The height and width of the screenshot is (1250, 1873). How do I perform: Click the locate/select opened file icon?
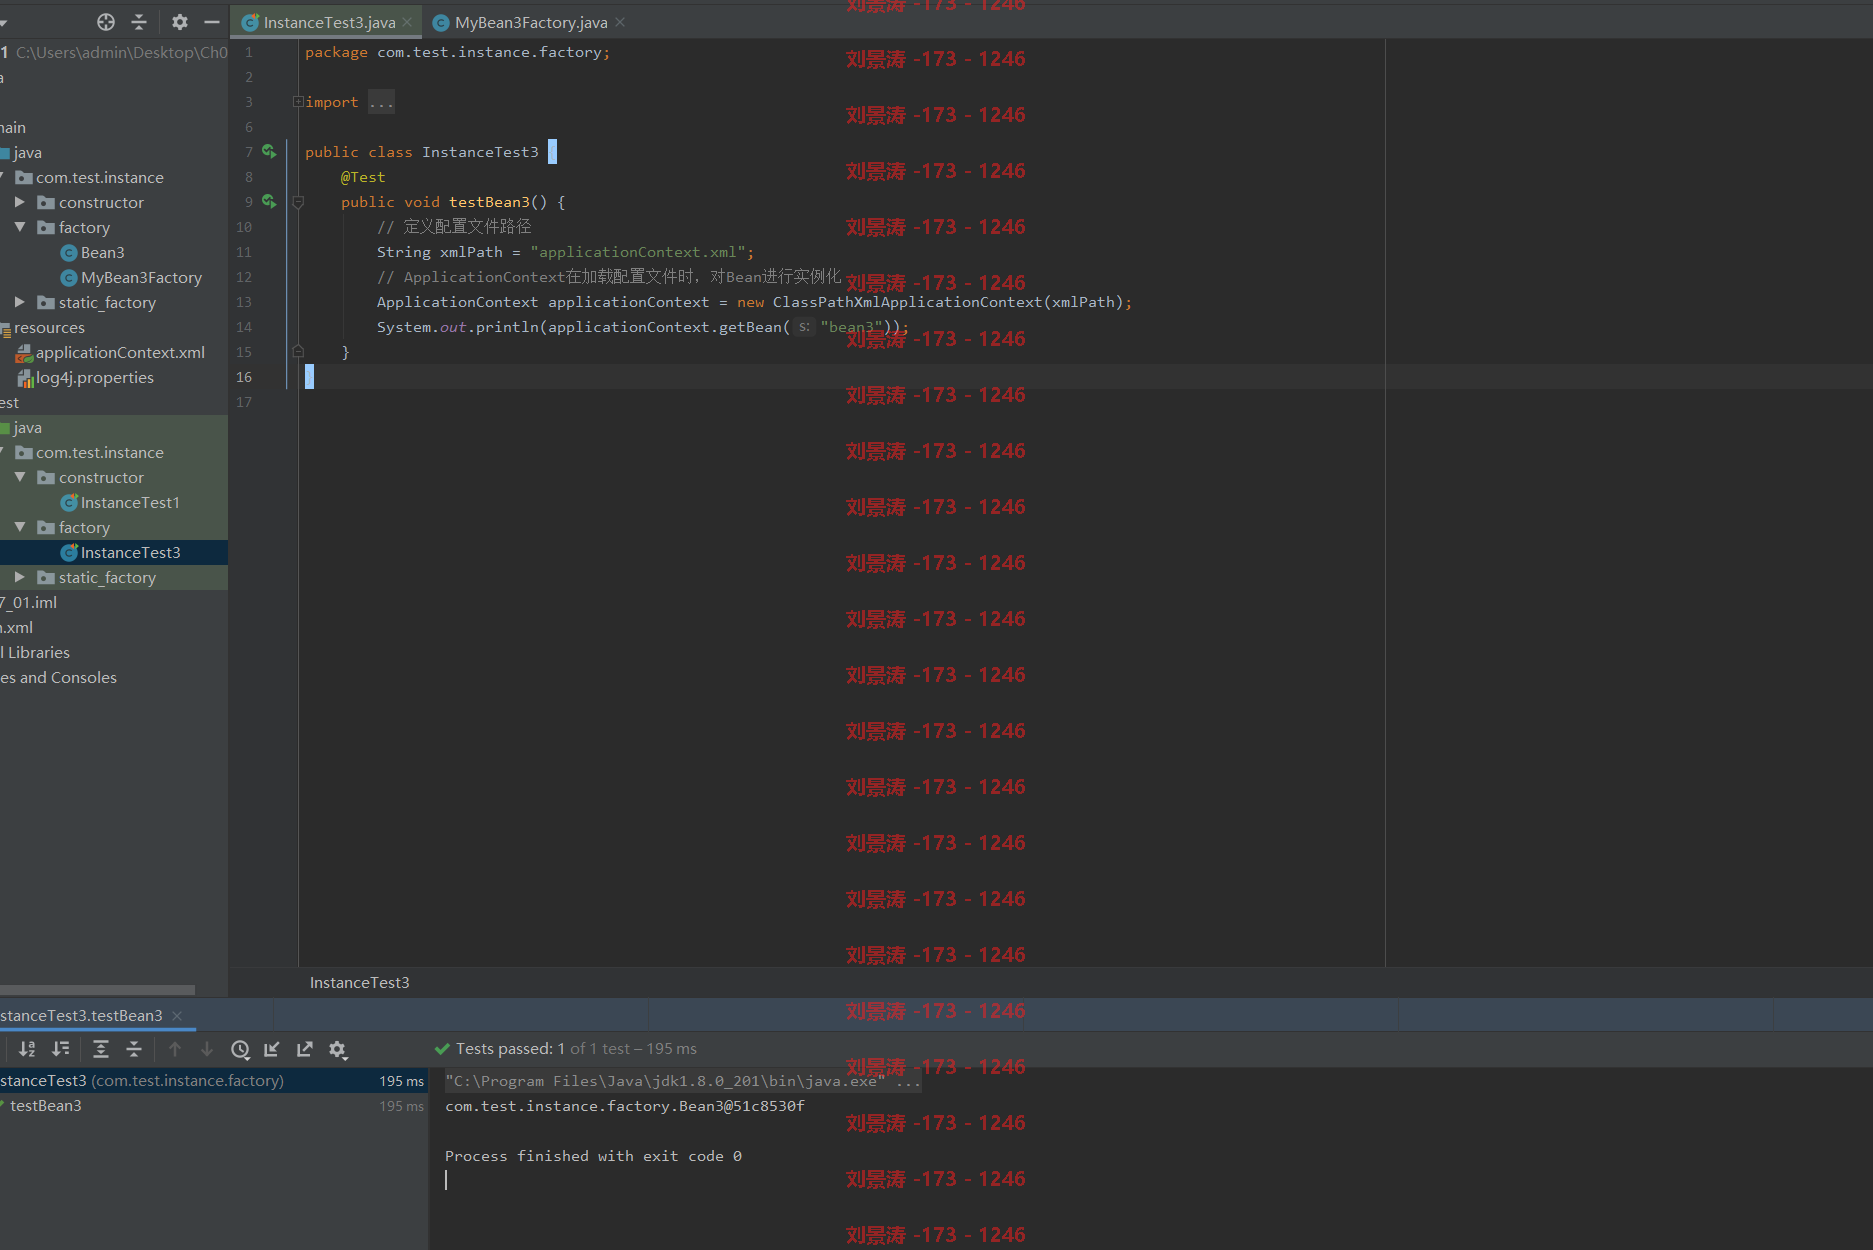[x=106, y=22]
